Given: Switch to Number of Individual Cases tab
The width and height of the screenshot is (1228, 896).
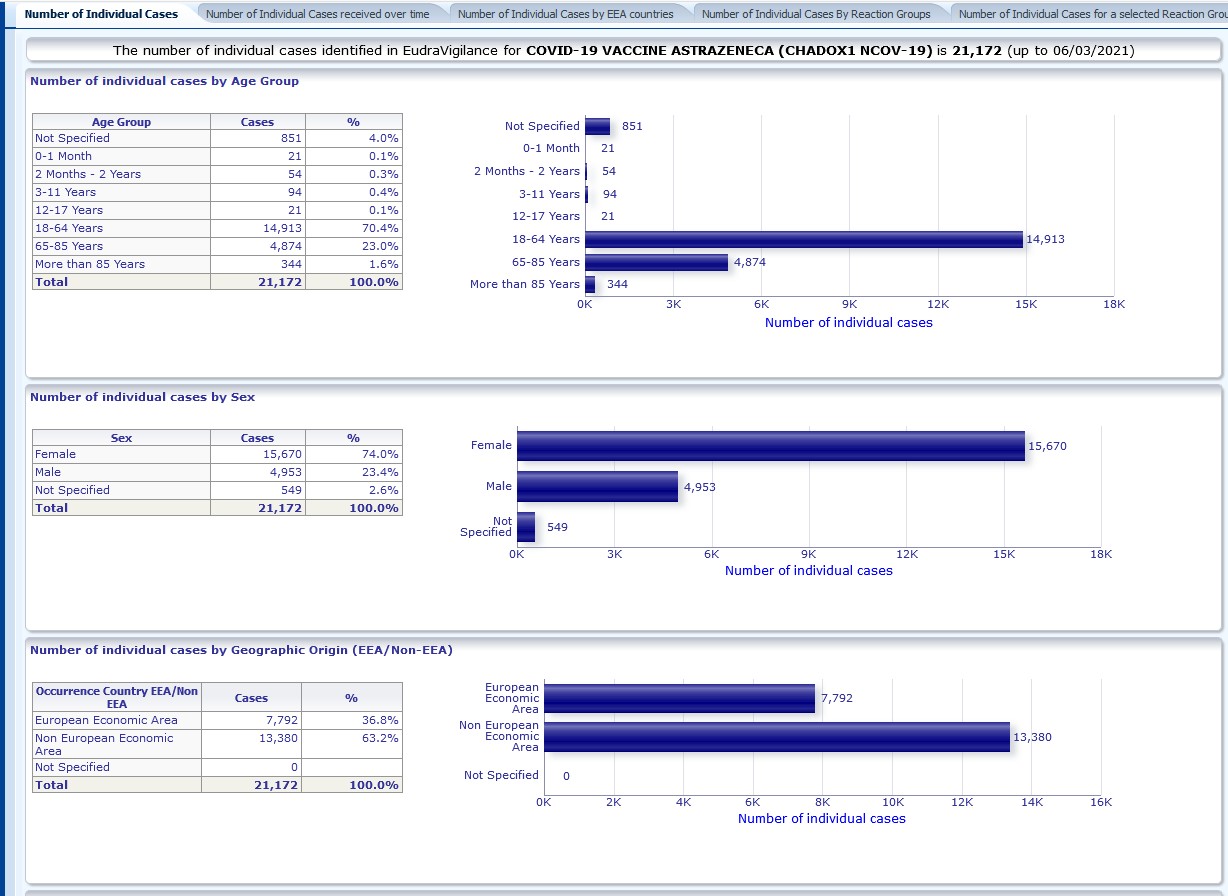Looking at the screenshot, I should tap(101, 14).
